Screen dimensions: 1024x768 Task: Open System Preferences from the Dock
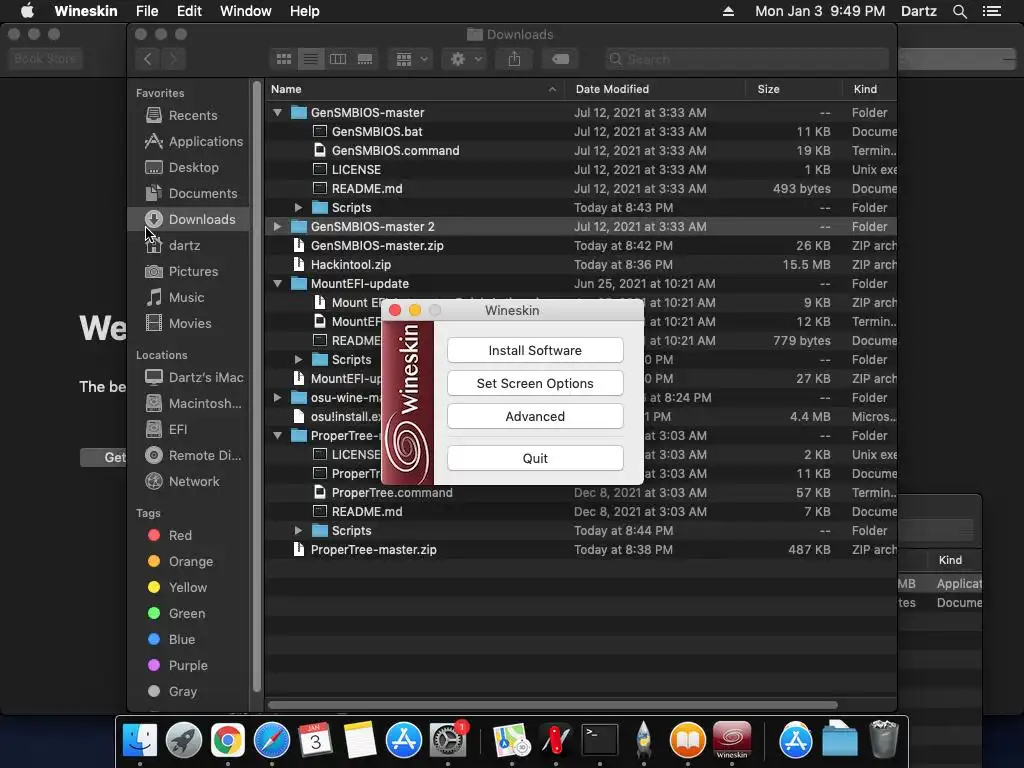[x=447, y=741]
